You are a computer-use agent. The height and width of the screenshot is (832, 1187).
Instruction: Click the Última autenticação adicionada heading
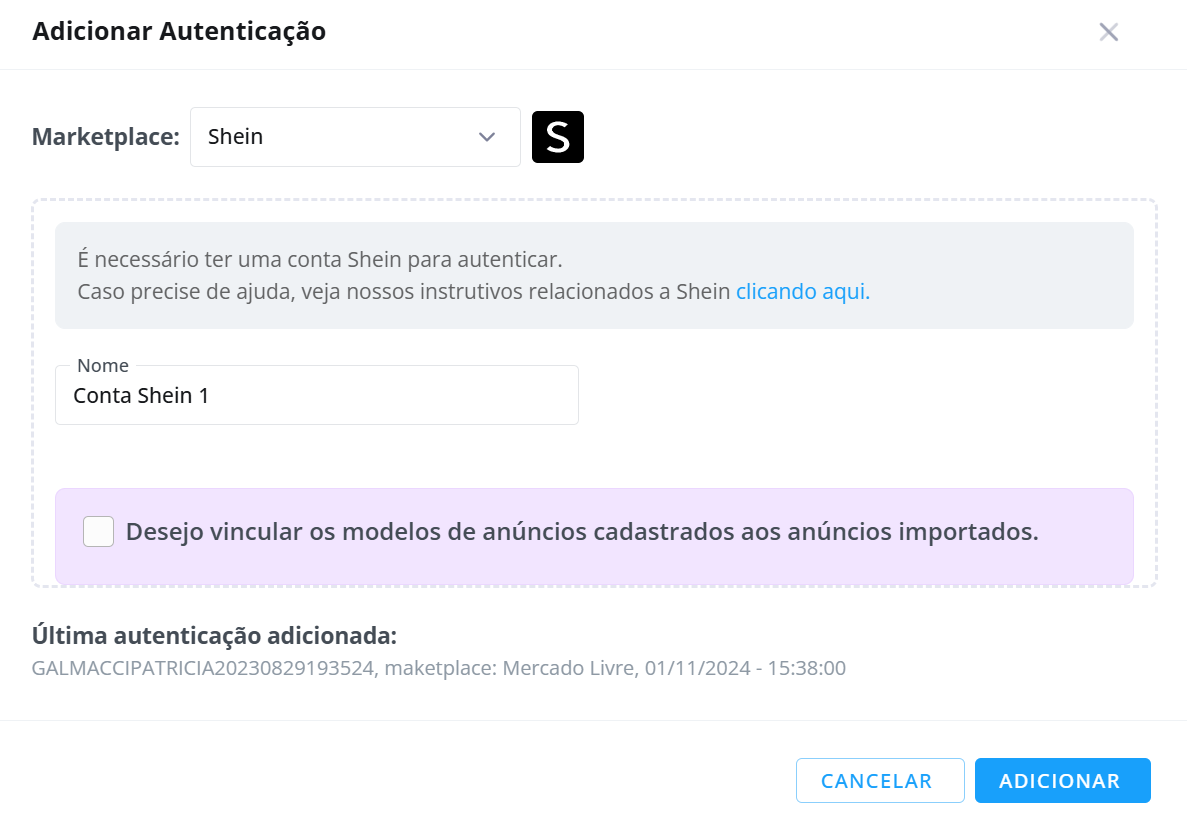(x=214, y=635)
